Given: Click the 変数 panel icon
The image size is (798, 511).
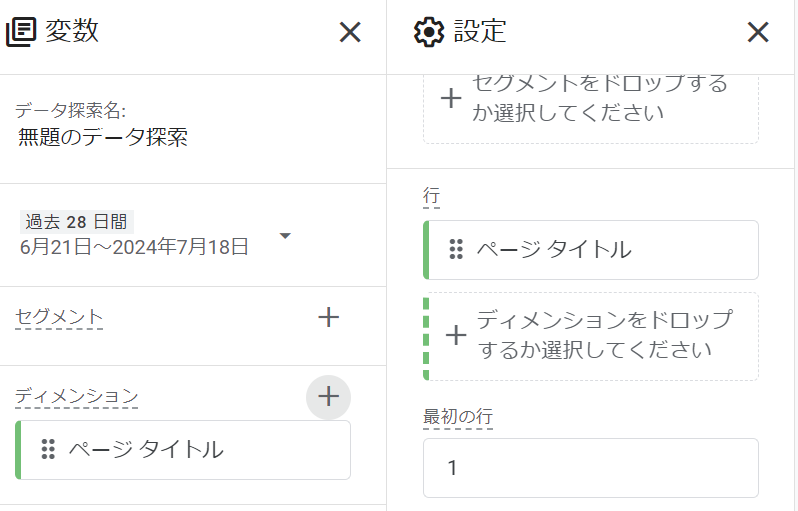Looking at the screenshot, I should pos(21,32).
